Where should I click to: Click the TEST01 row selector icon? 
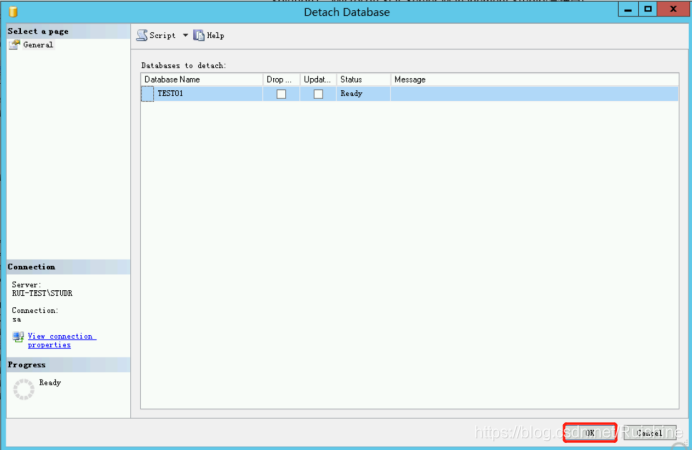(x=148, y=94)
